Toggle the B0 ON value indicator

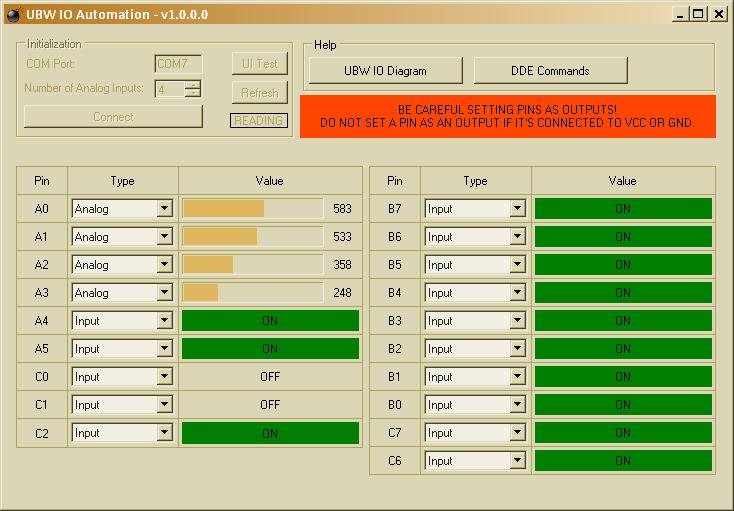623,405
